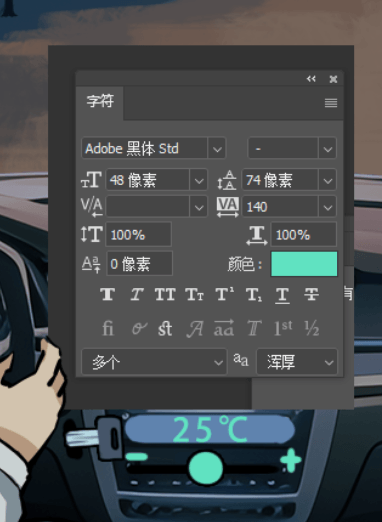Click the 1st ordinals OpenType icon

click(x=283, y=328)
